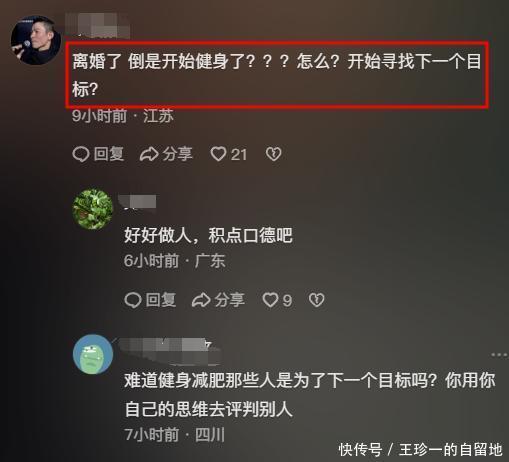
Task: Click the share arrow icon under the Jiangsu comment
Action: 149,154
